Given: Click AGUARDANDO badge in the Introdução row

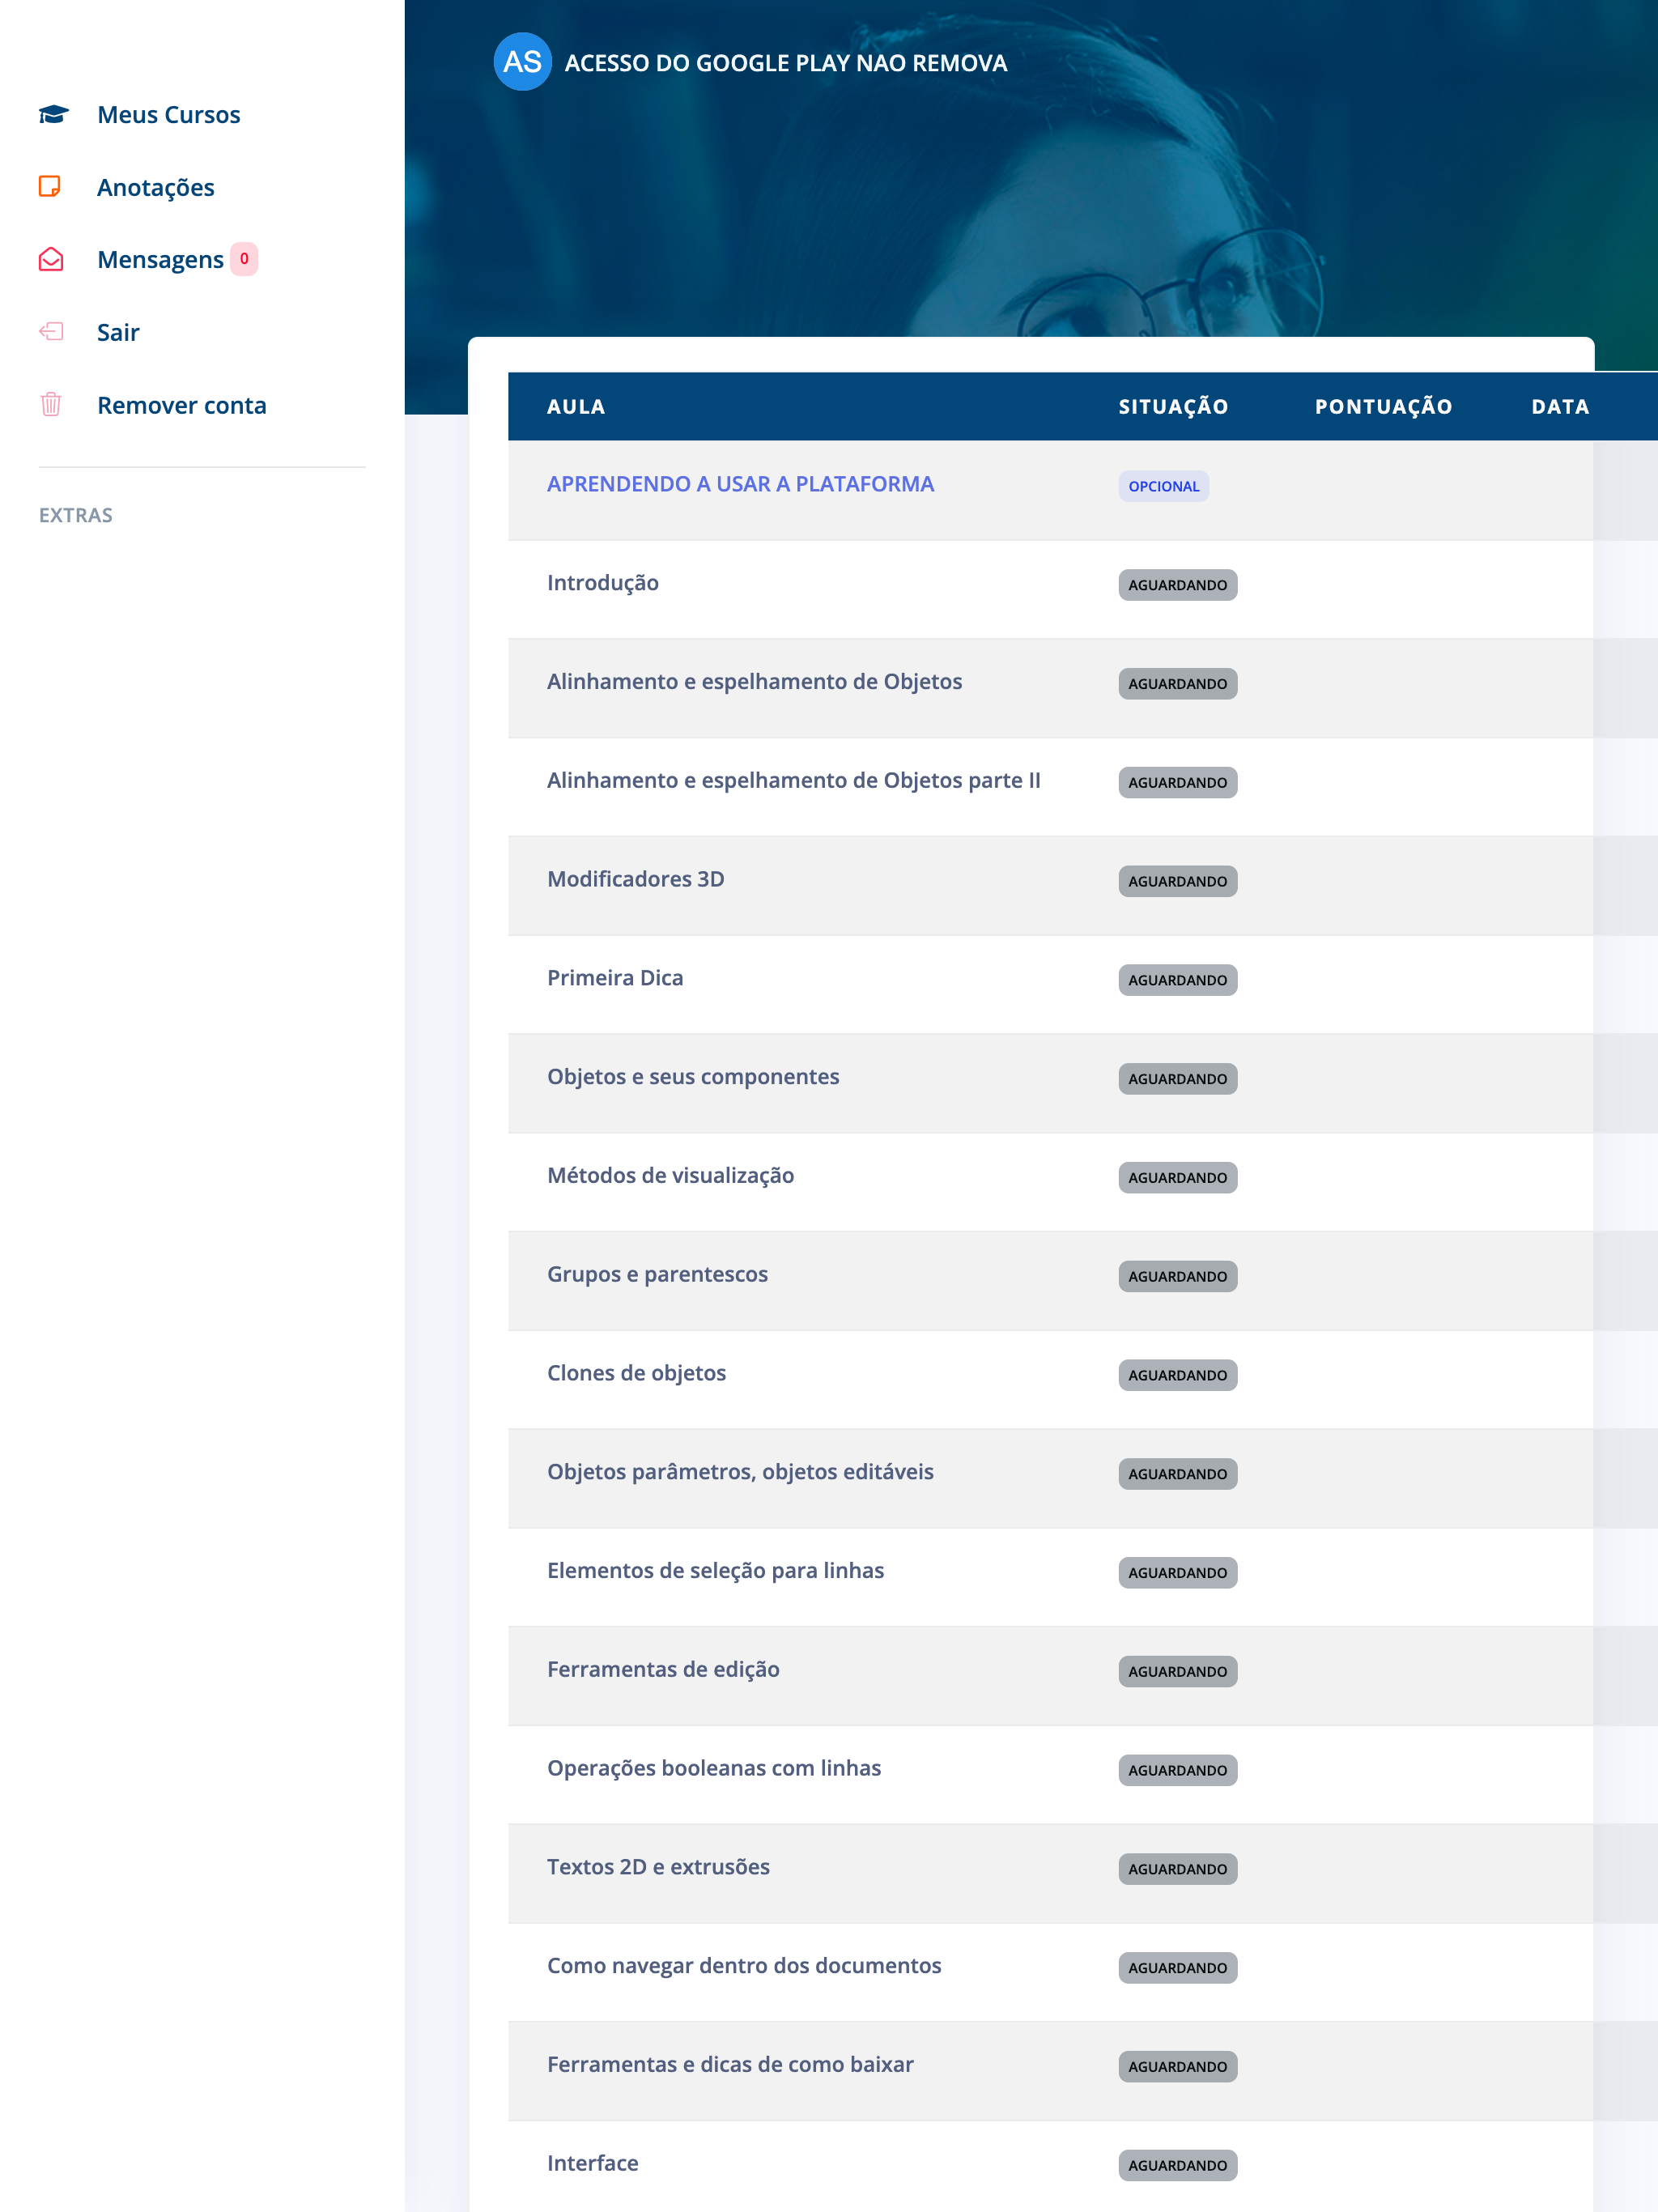Looking at the screenshot, I should (x=1177, y=585).
